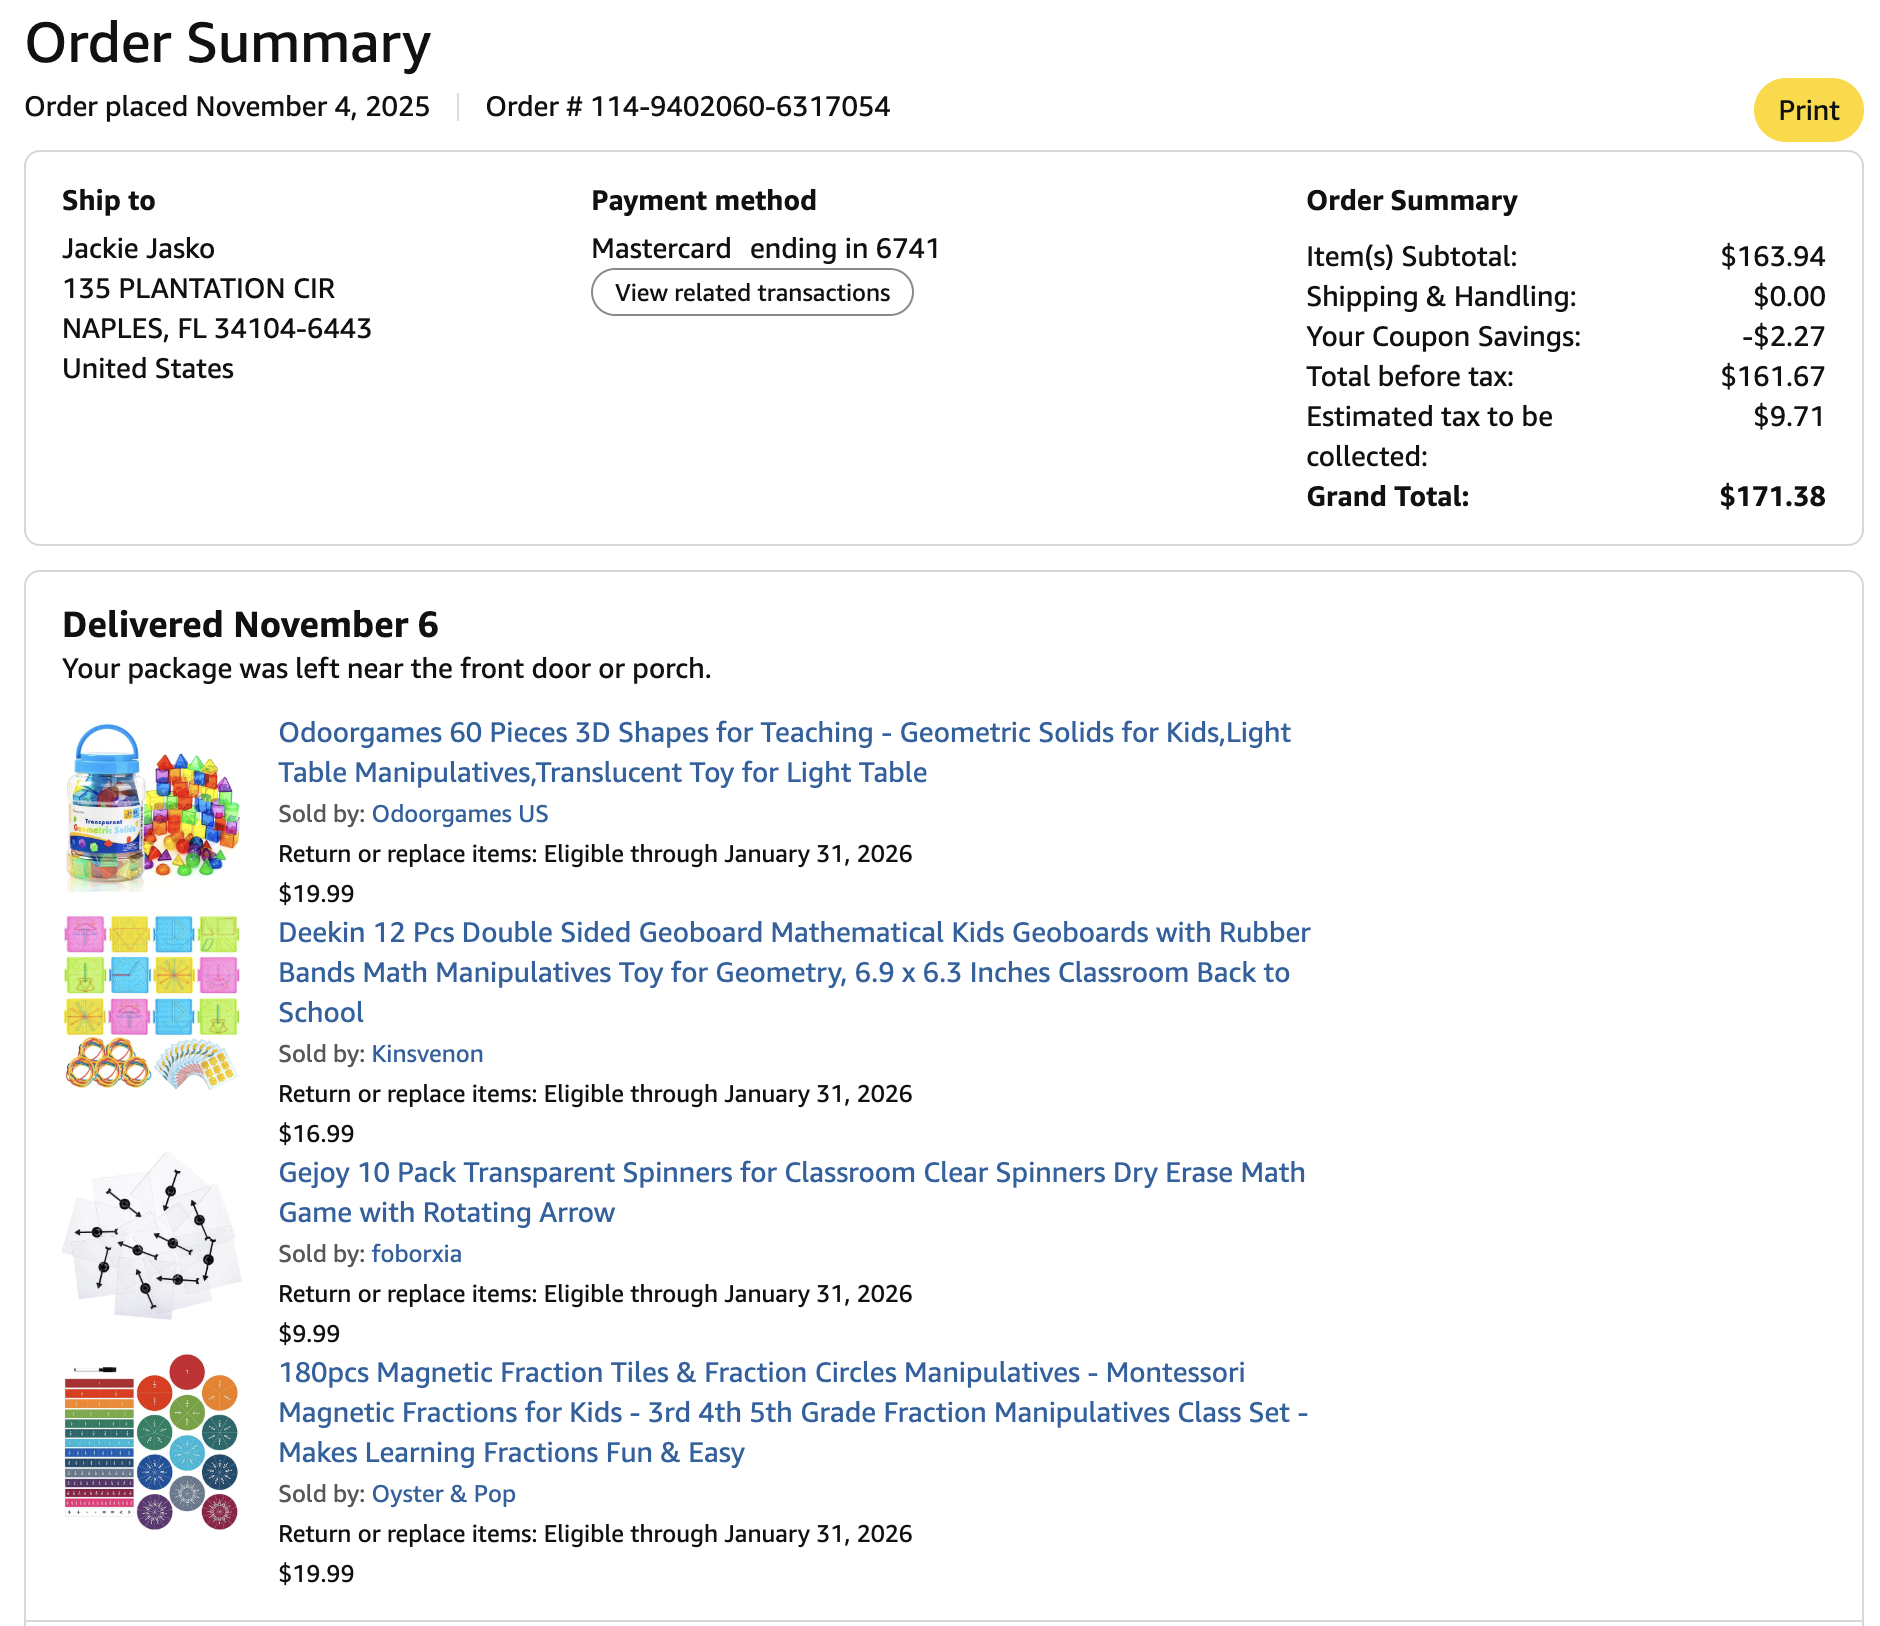Viewport: 1880px width, 1626px height.
Task: Click the Jackie Jasko recipient name
Action: coord(138,249)
